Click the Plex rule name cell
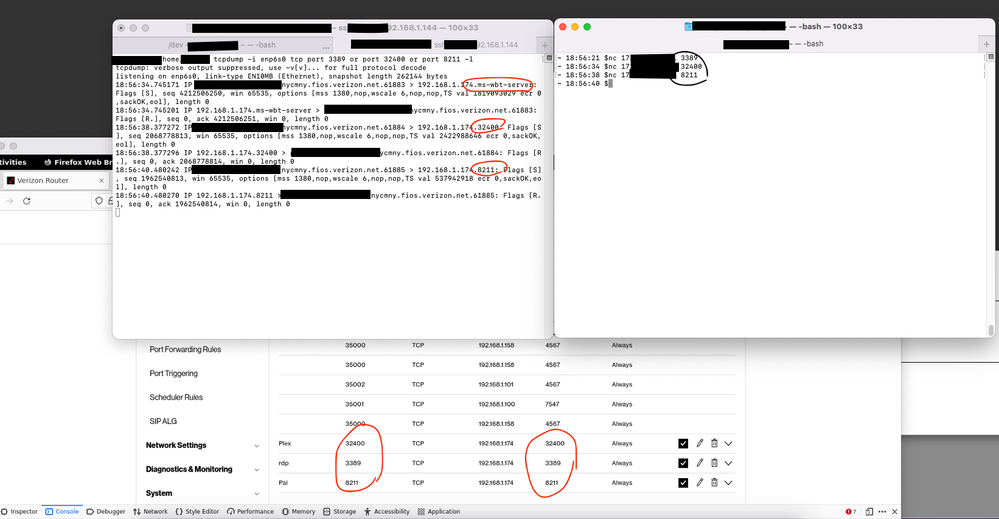This screenshot has height=519, width=999. pyautogui.click(x=285, y=443)
